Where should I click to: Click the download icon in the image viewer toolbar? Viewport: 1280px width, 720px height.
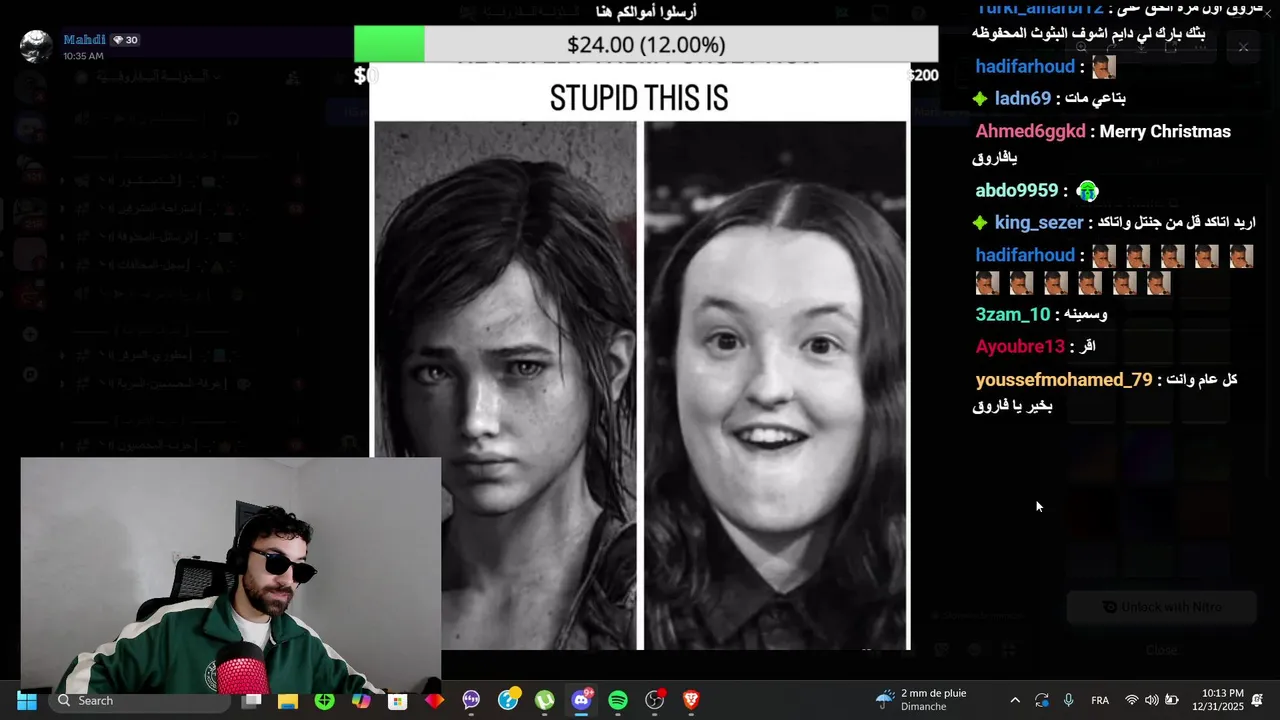tap(1140, 47)
